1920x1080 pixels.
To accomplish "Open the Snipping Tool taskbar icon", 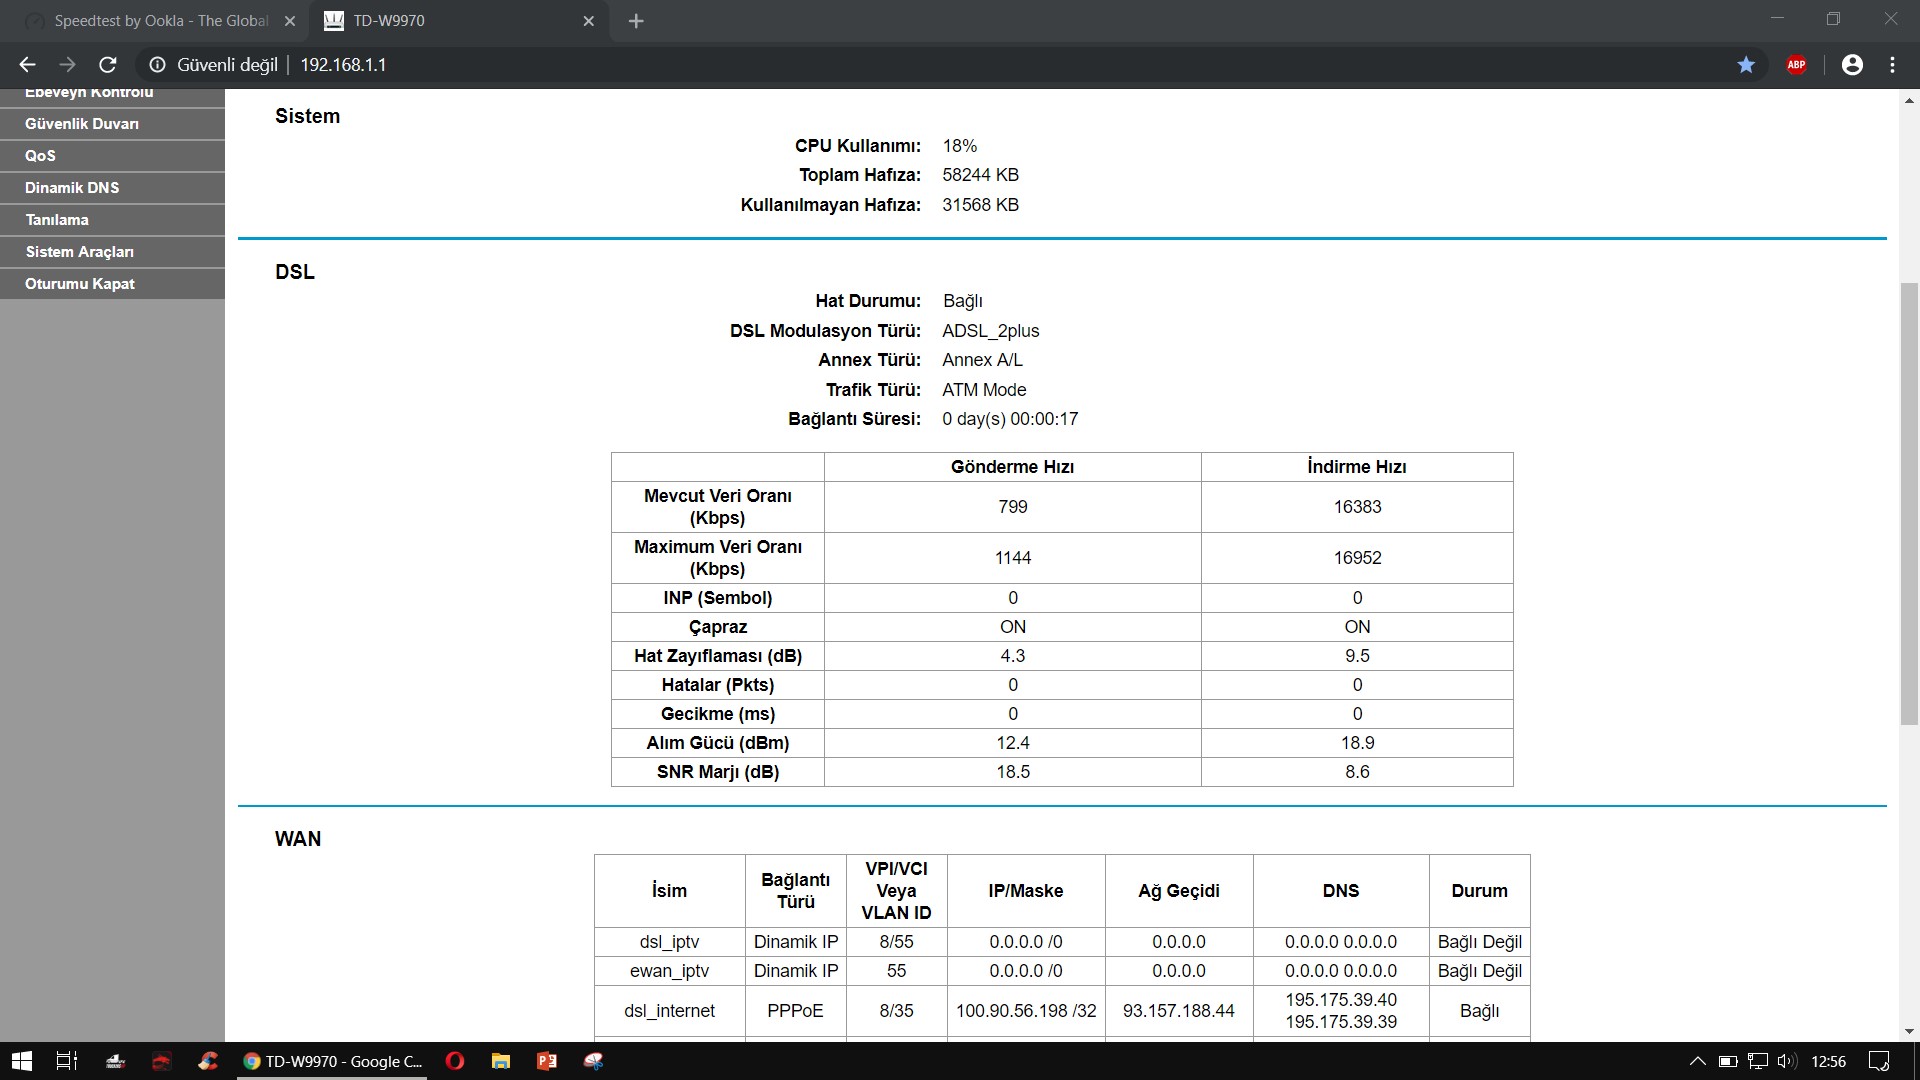I will (593, 1061).
